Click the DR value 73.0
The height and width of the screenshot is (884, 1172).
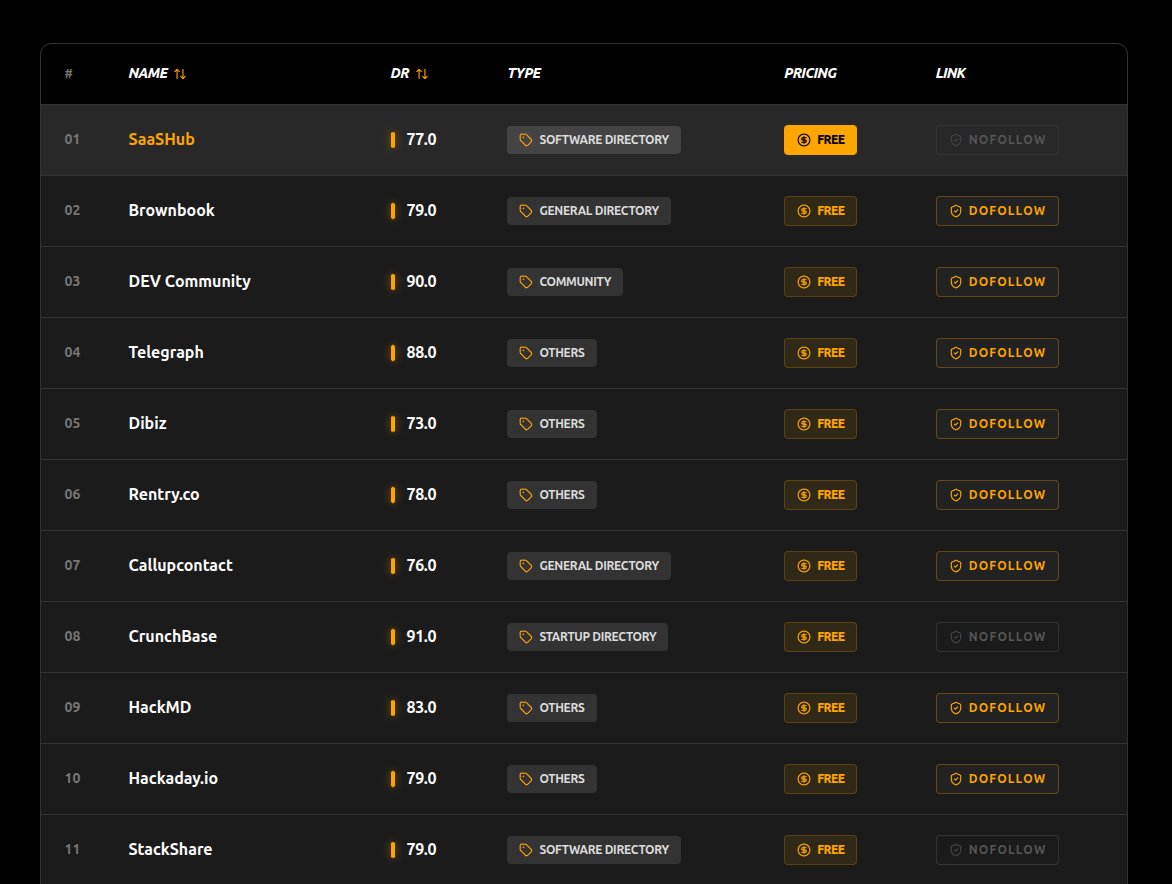tap(421, 423)
